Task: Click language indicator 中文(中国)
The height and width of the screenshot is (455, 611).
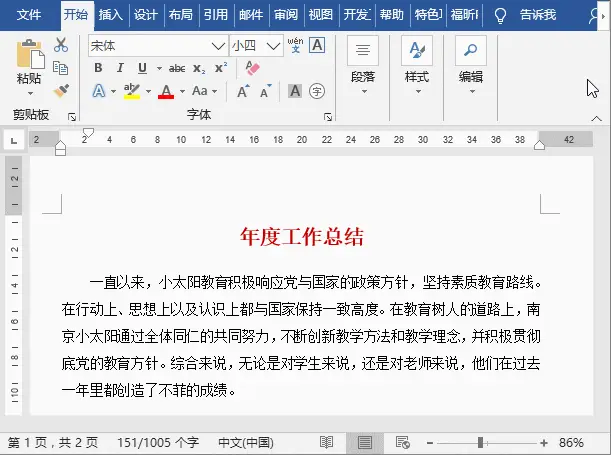Action: [x=246, y=443]
